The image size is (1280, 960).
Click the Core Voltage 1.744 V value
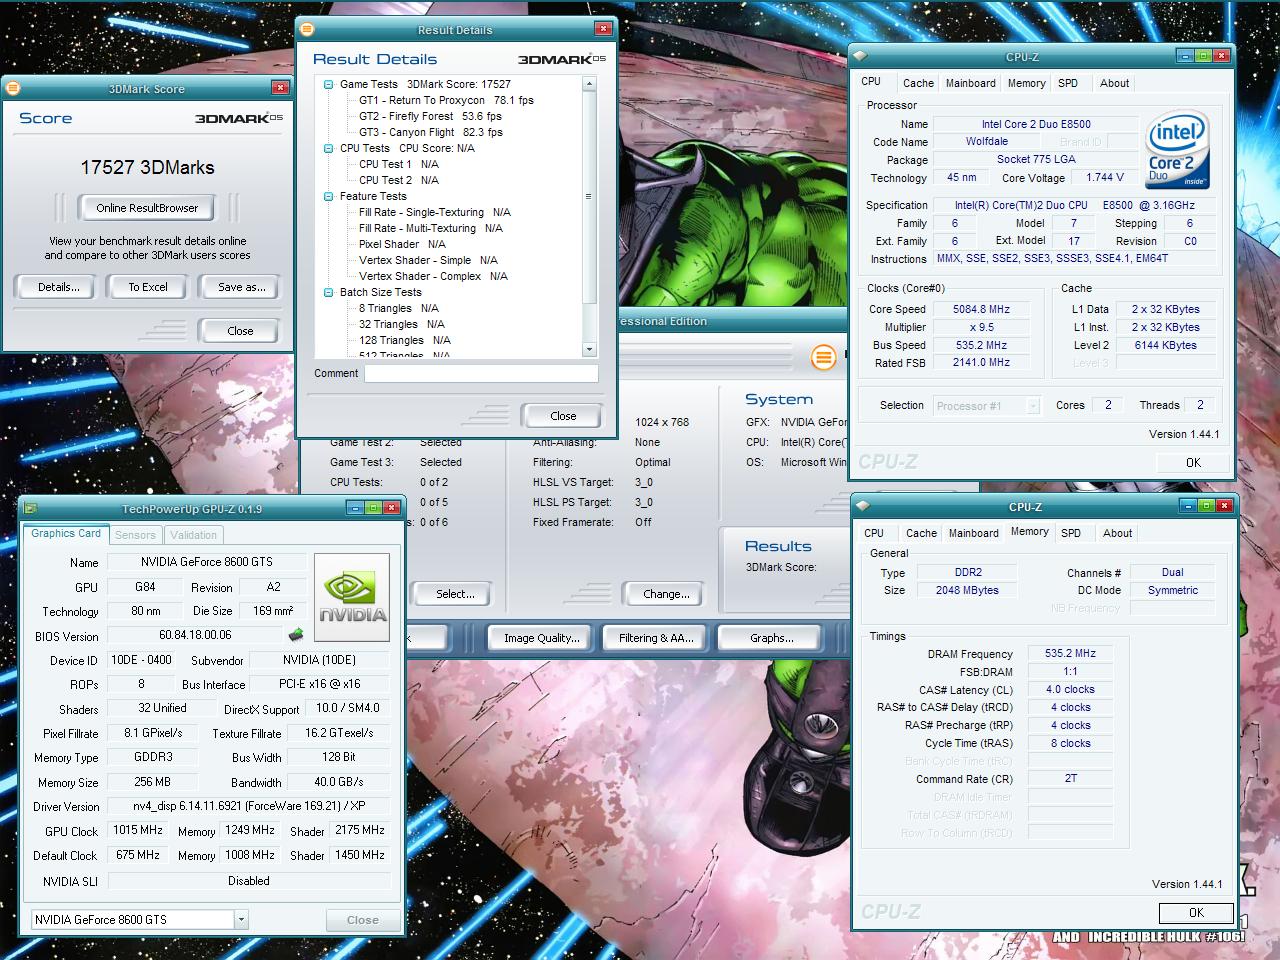click(1104, 178)
